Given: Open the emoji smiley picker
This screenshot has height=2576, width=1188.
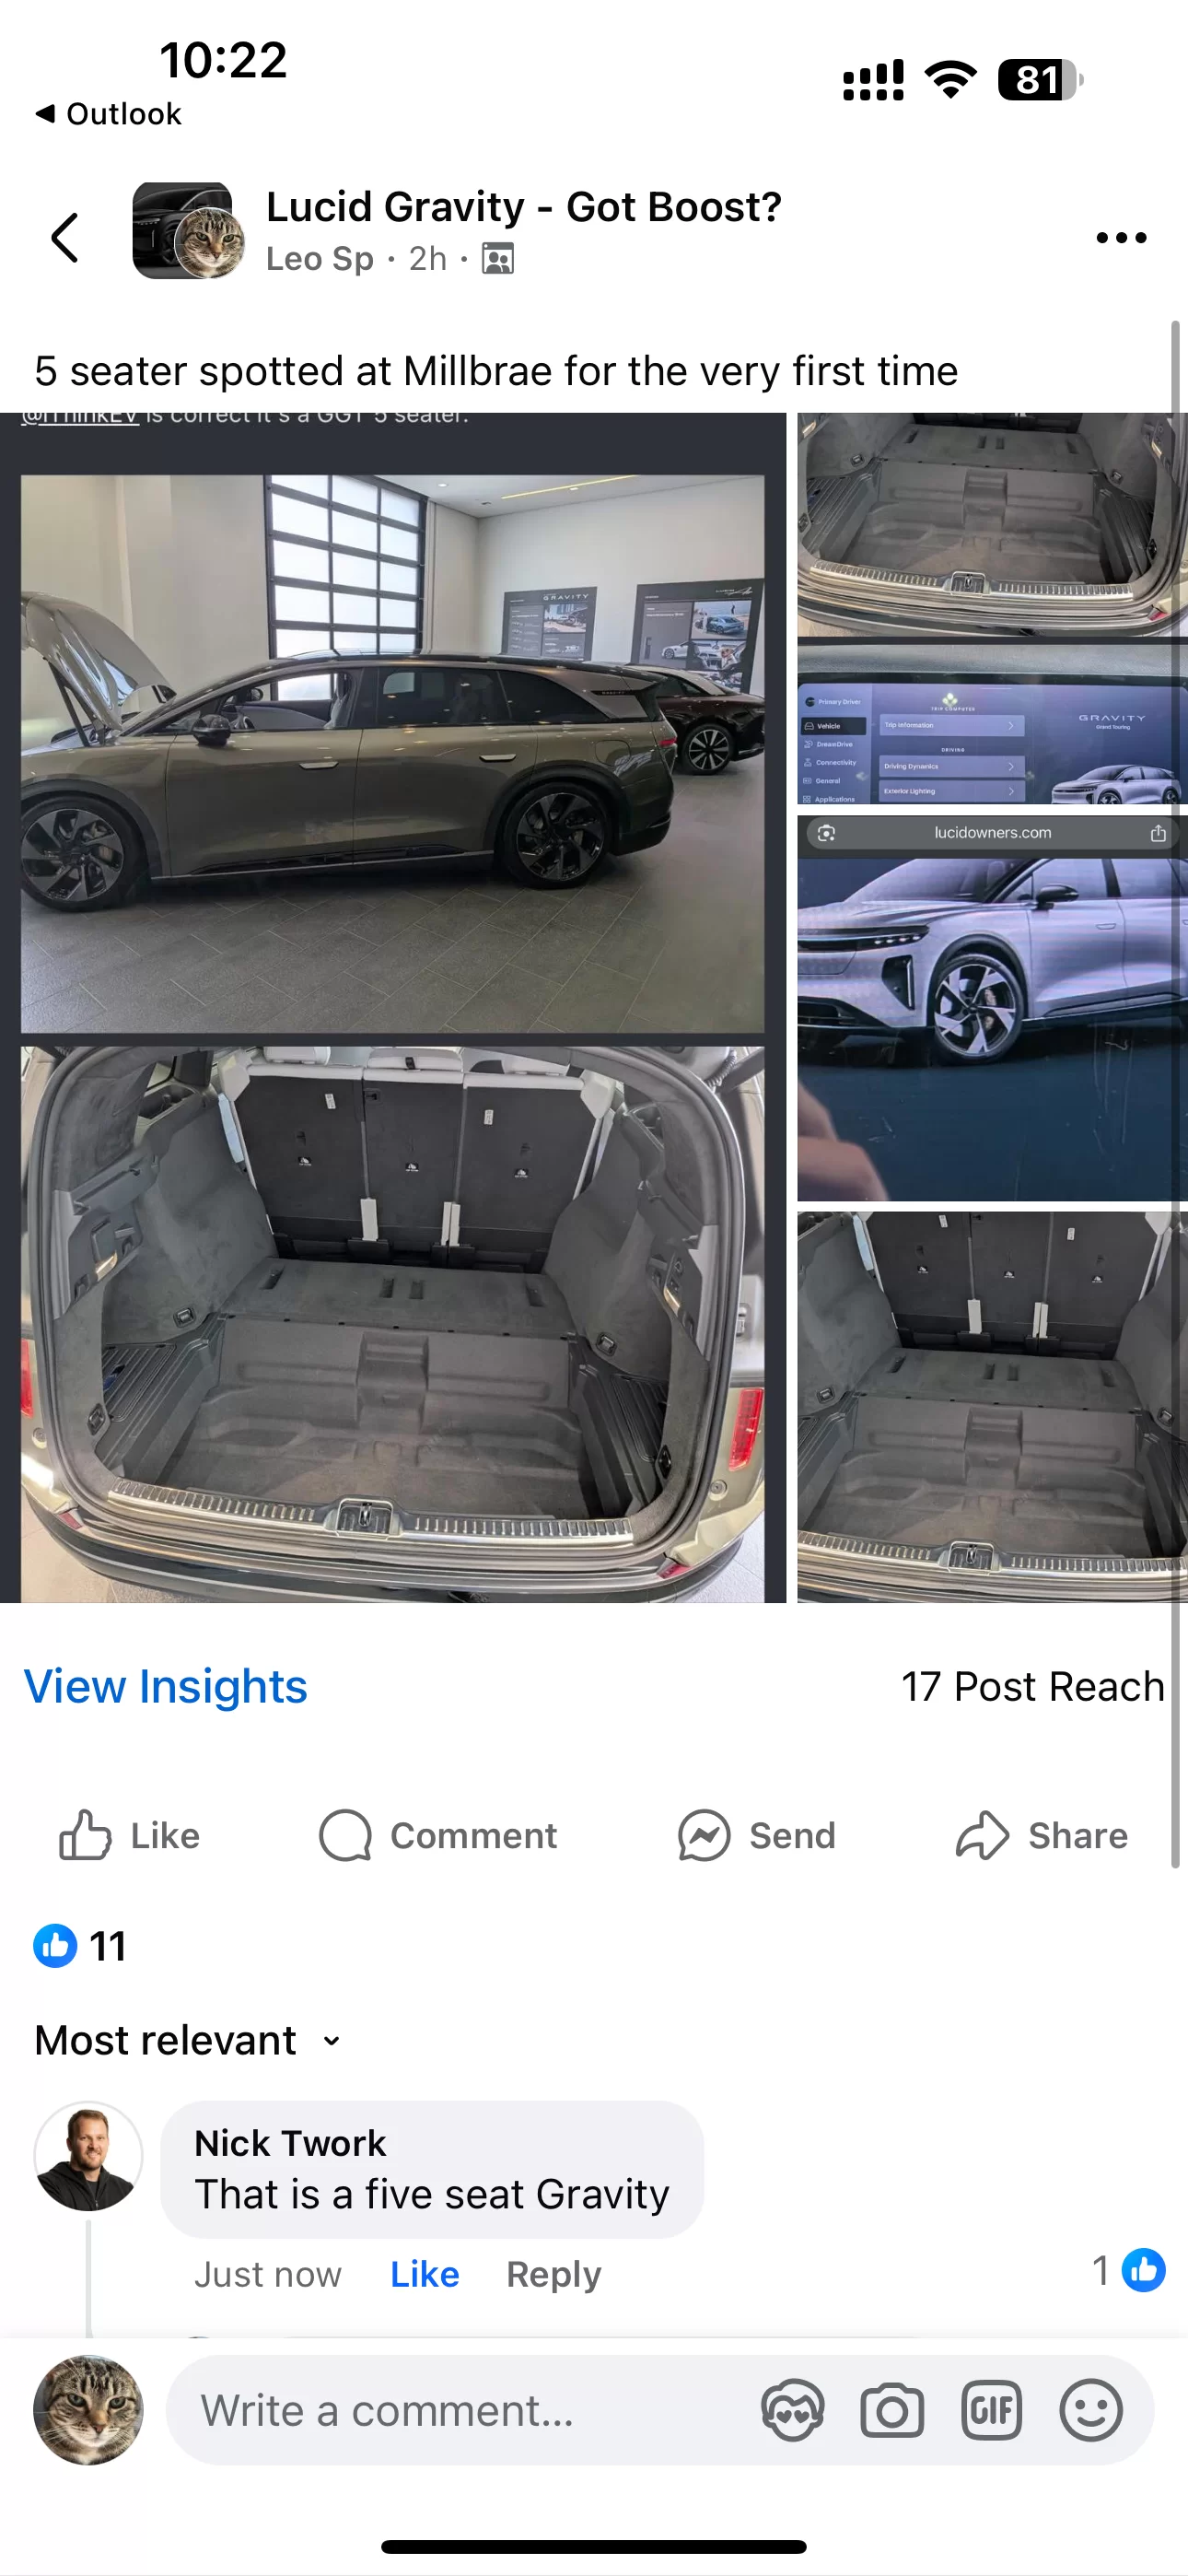Looking at the screenshot, I should click(1091, 2411).
